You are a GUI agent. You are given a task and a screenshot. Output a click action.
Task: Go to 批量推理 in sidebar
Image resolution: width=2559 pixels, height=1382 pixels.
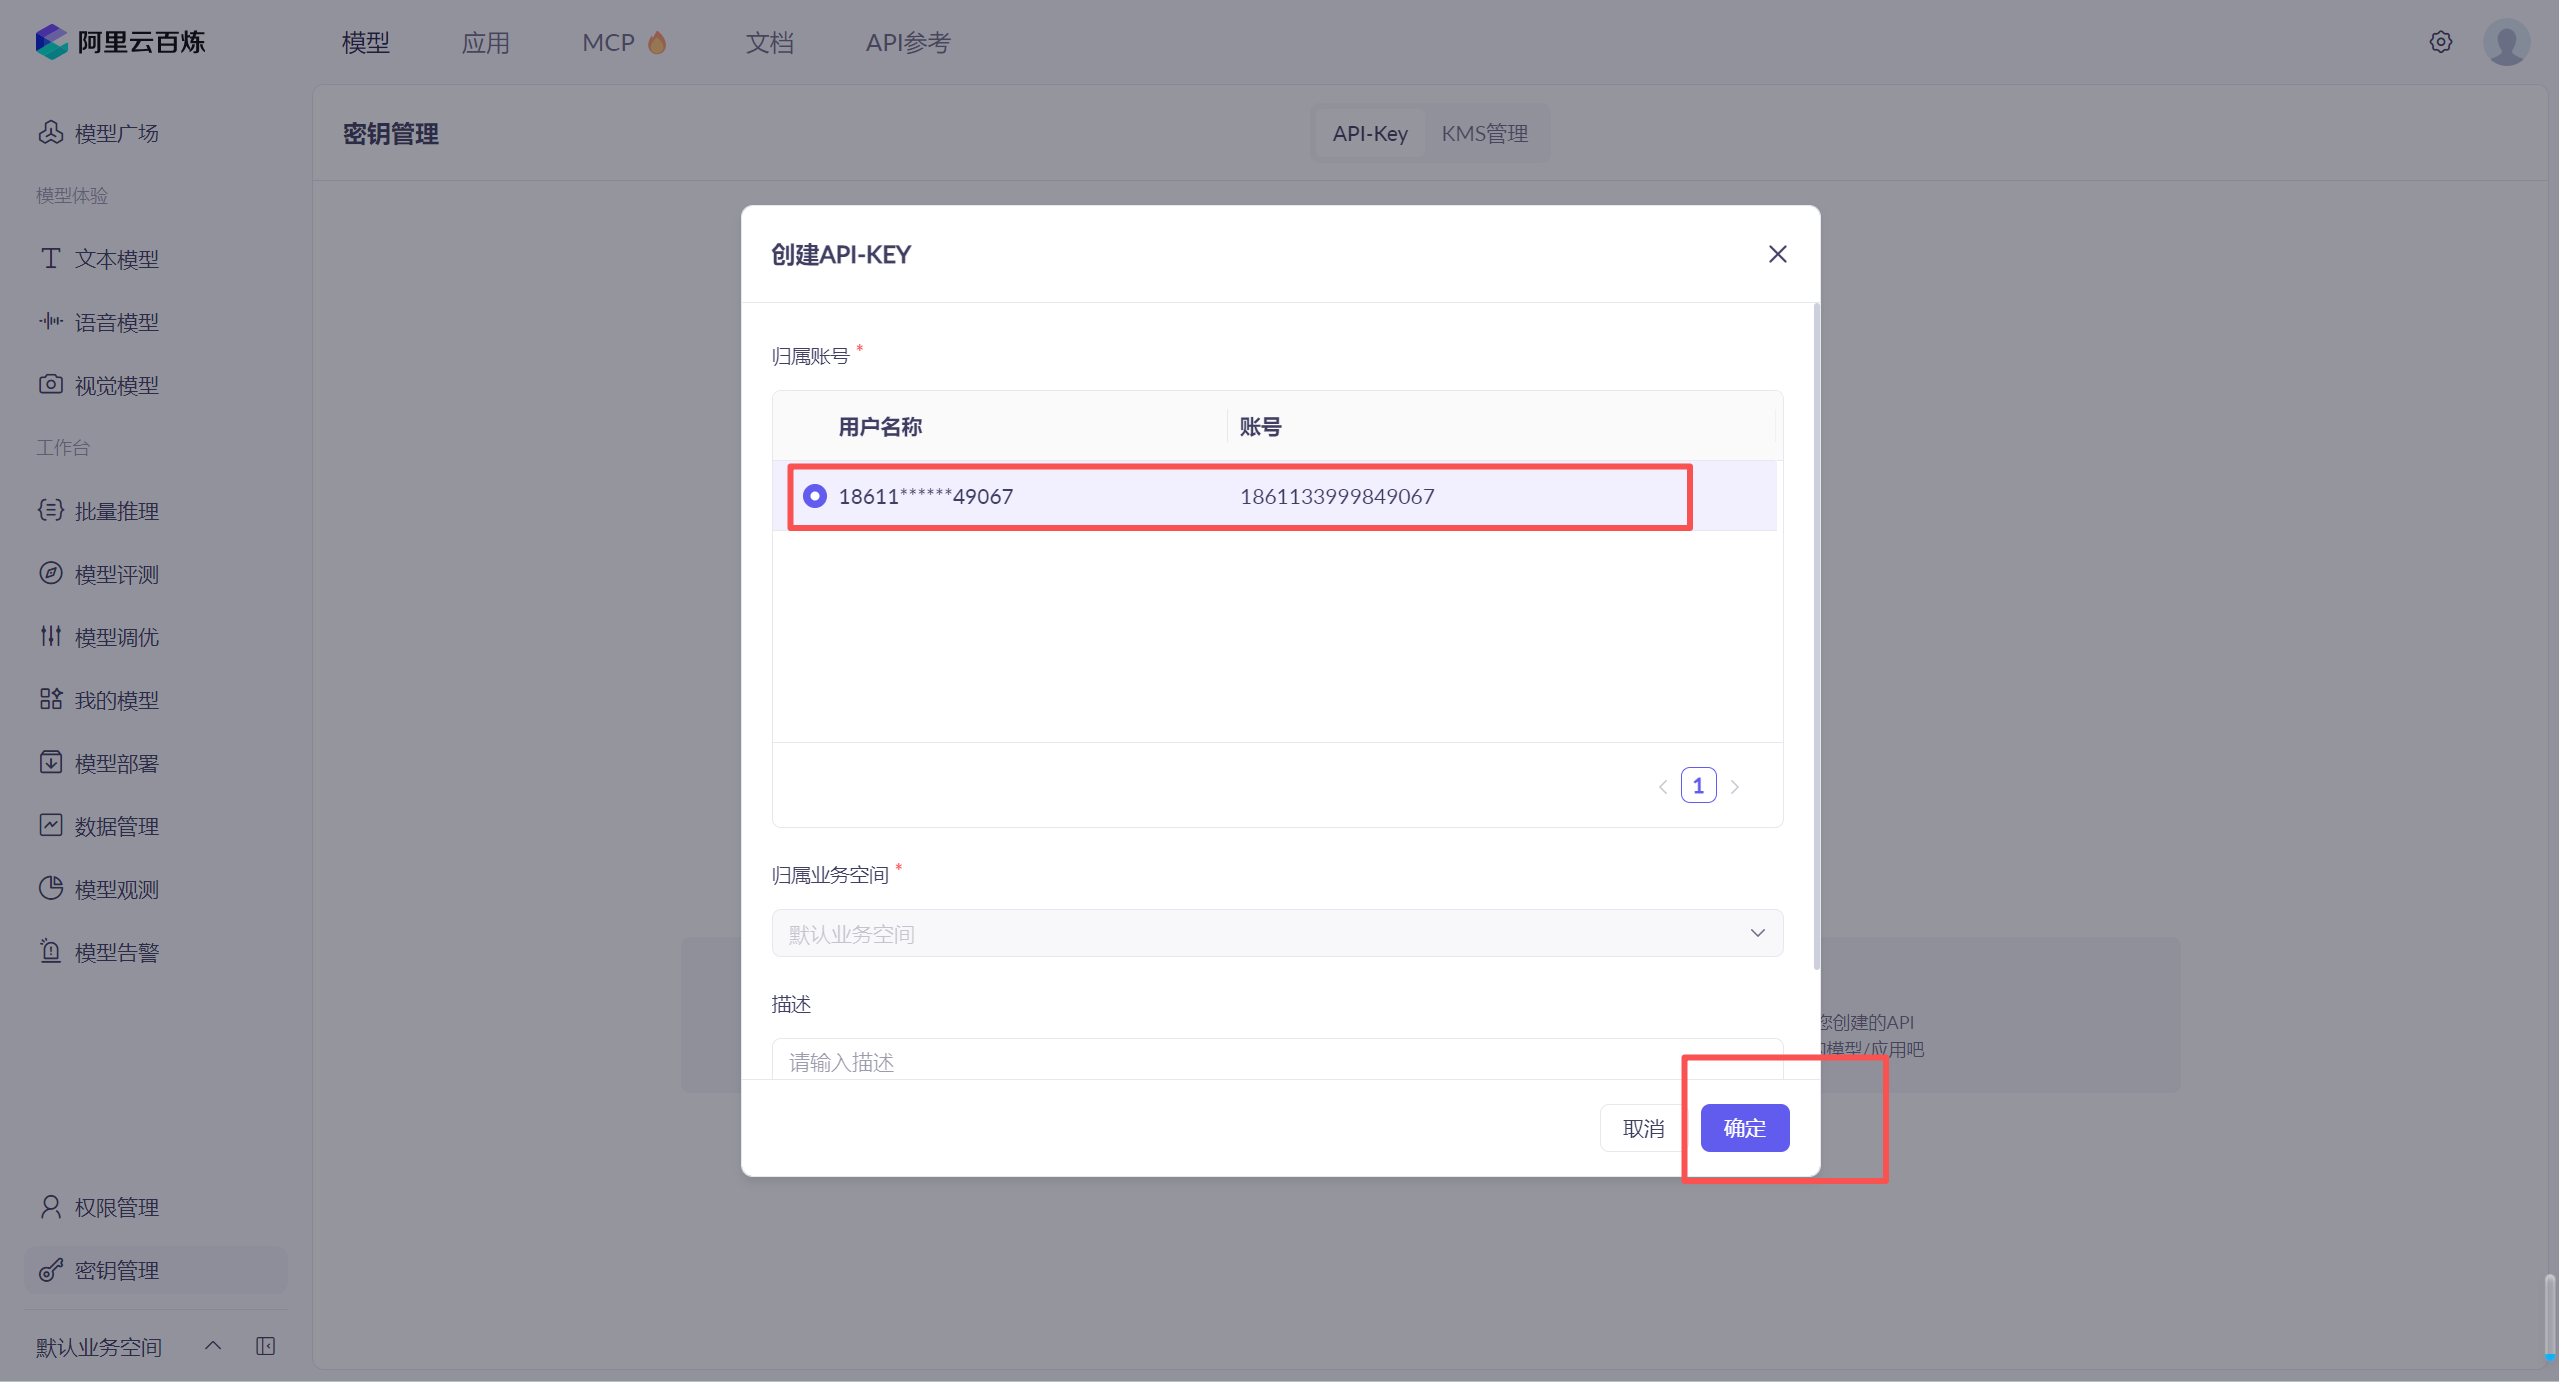point(116,511)
